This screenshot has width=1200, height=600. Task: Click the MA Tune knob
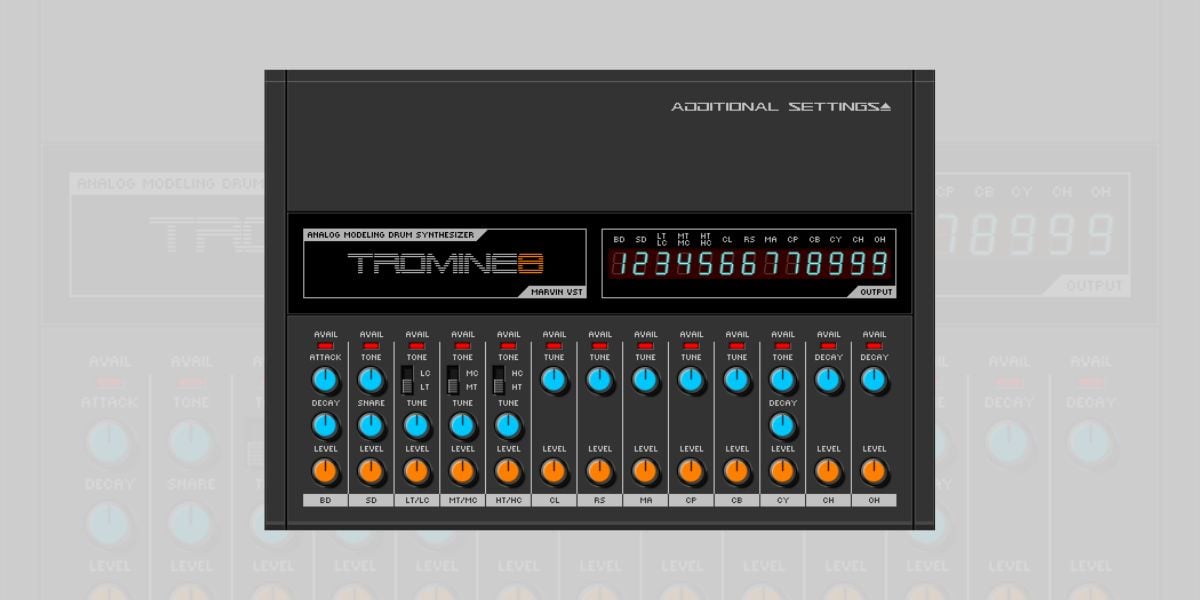[645, 380]
